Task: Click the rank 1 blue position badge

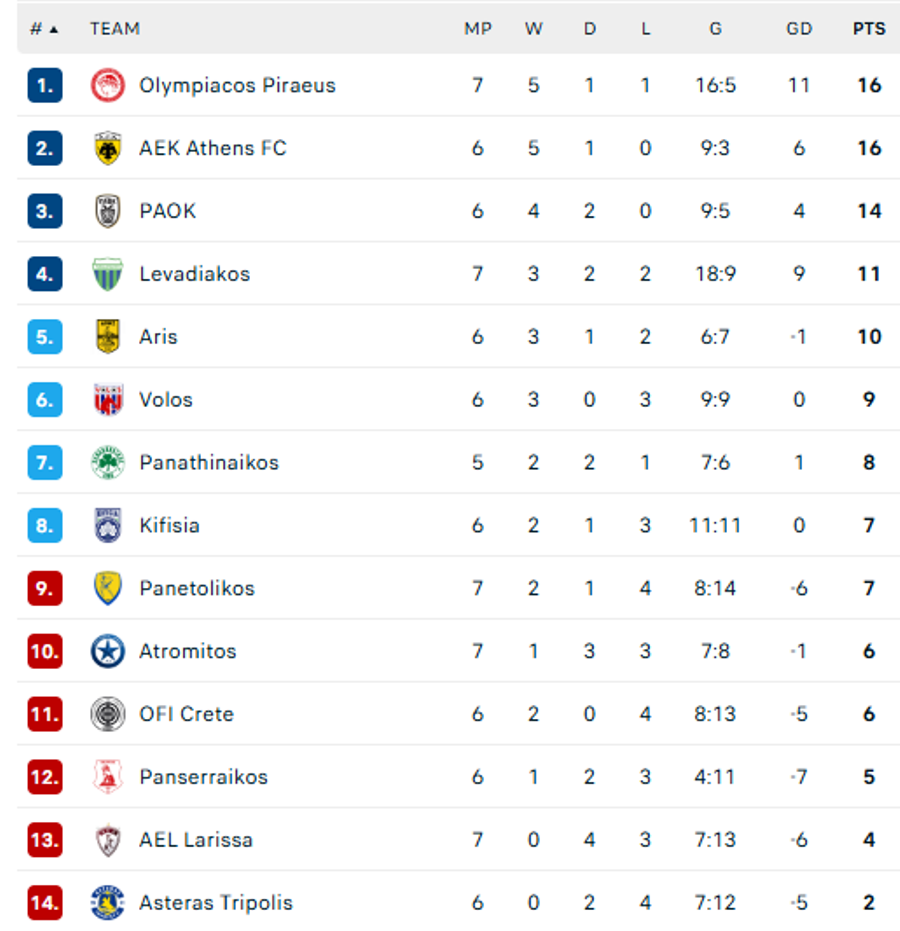Action: 45,86
